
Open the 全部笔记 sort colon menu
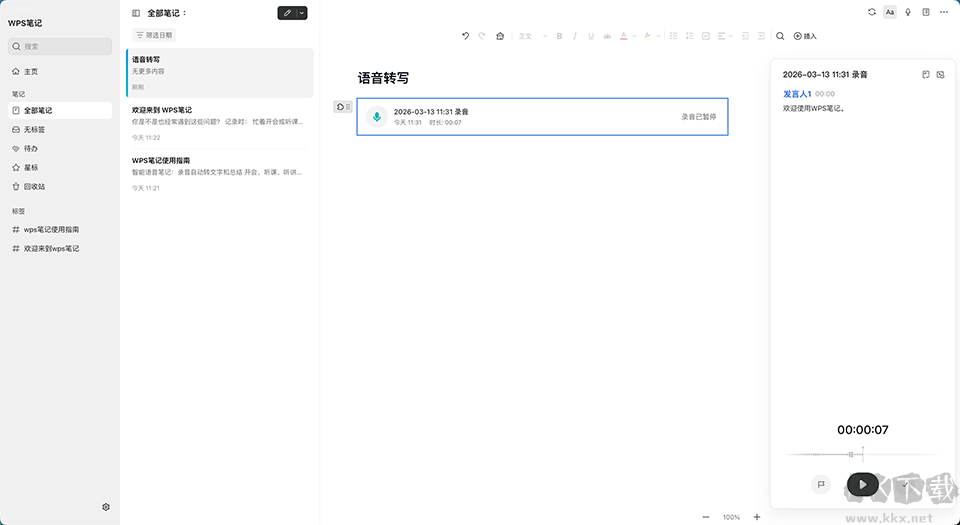184,13
